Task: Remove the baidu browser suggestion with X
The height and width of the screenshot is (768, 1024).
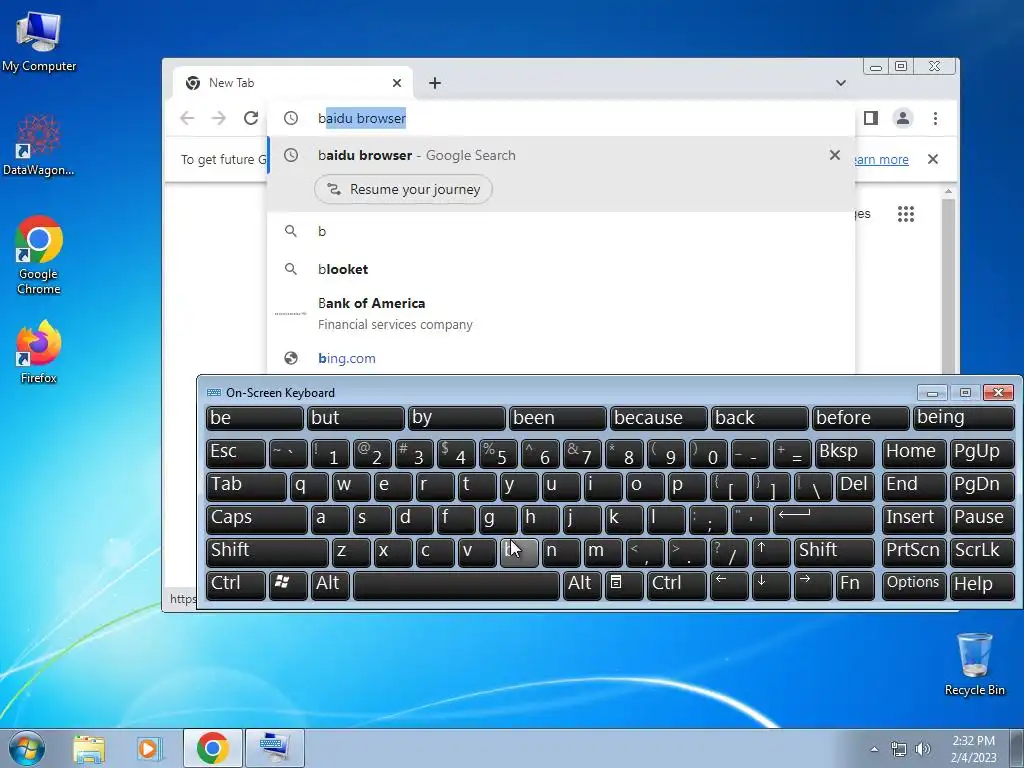Action: (x=835, y=155)
